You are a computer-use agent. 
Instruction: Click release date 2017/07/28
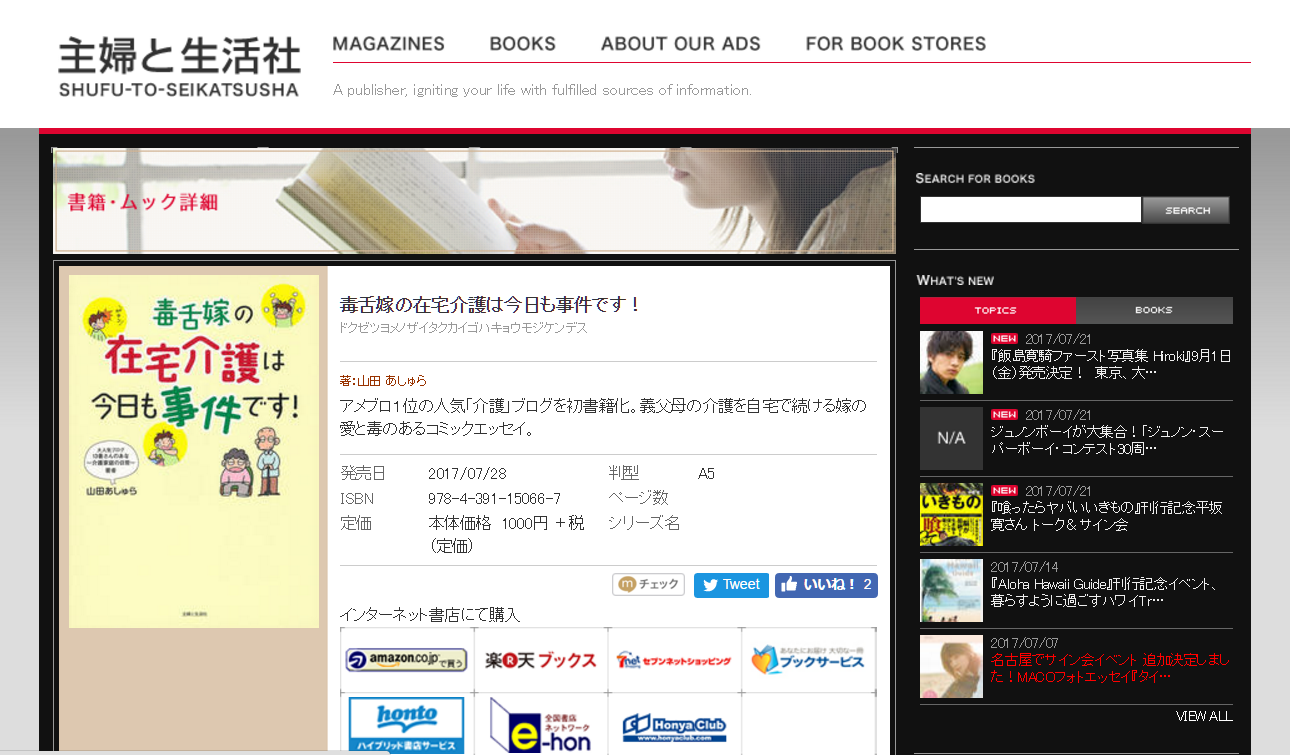coord(467,474)
